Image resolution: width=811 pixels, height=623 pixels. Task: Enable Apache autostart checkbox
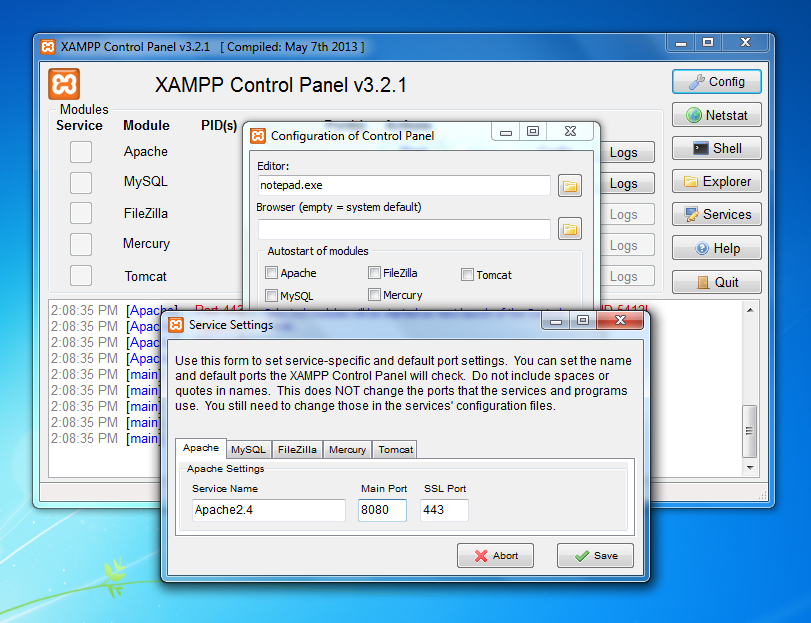(x=271, y=272)
